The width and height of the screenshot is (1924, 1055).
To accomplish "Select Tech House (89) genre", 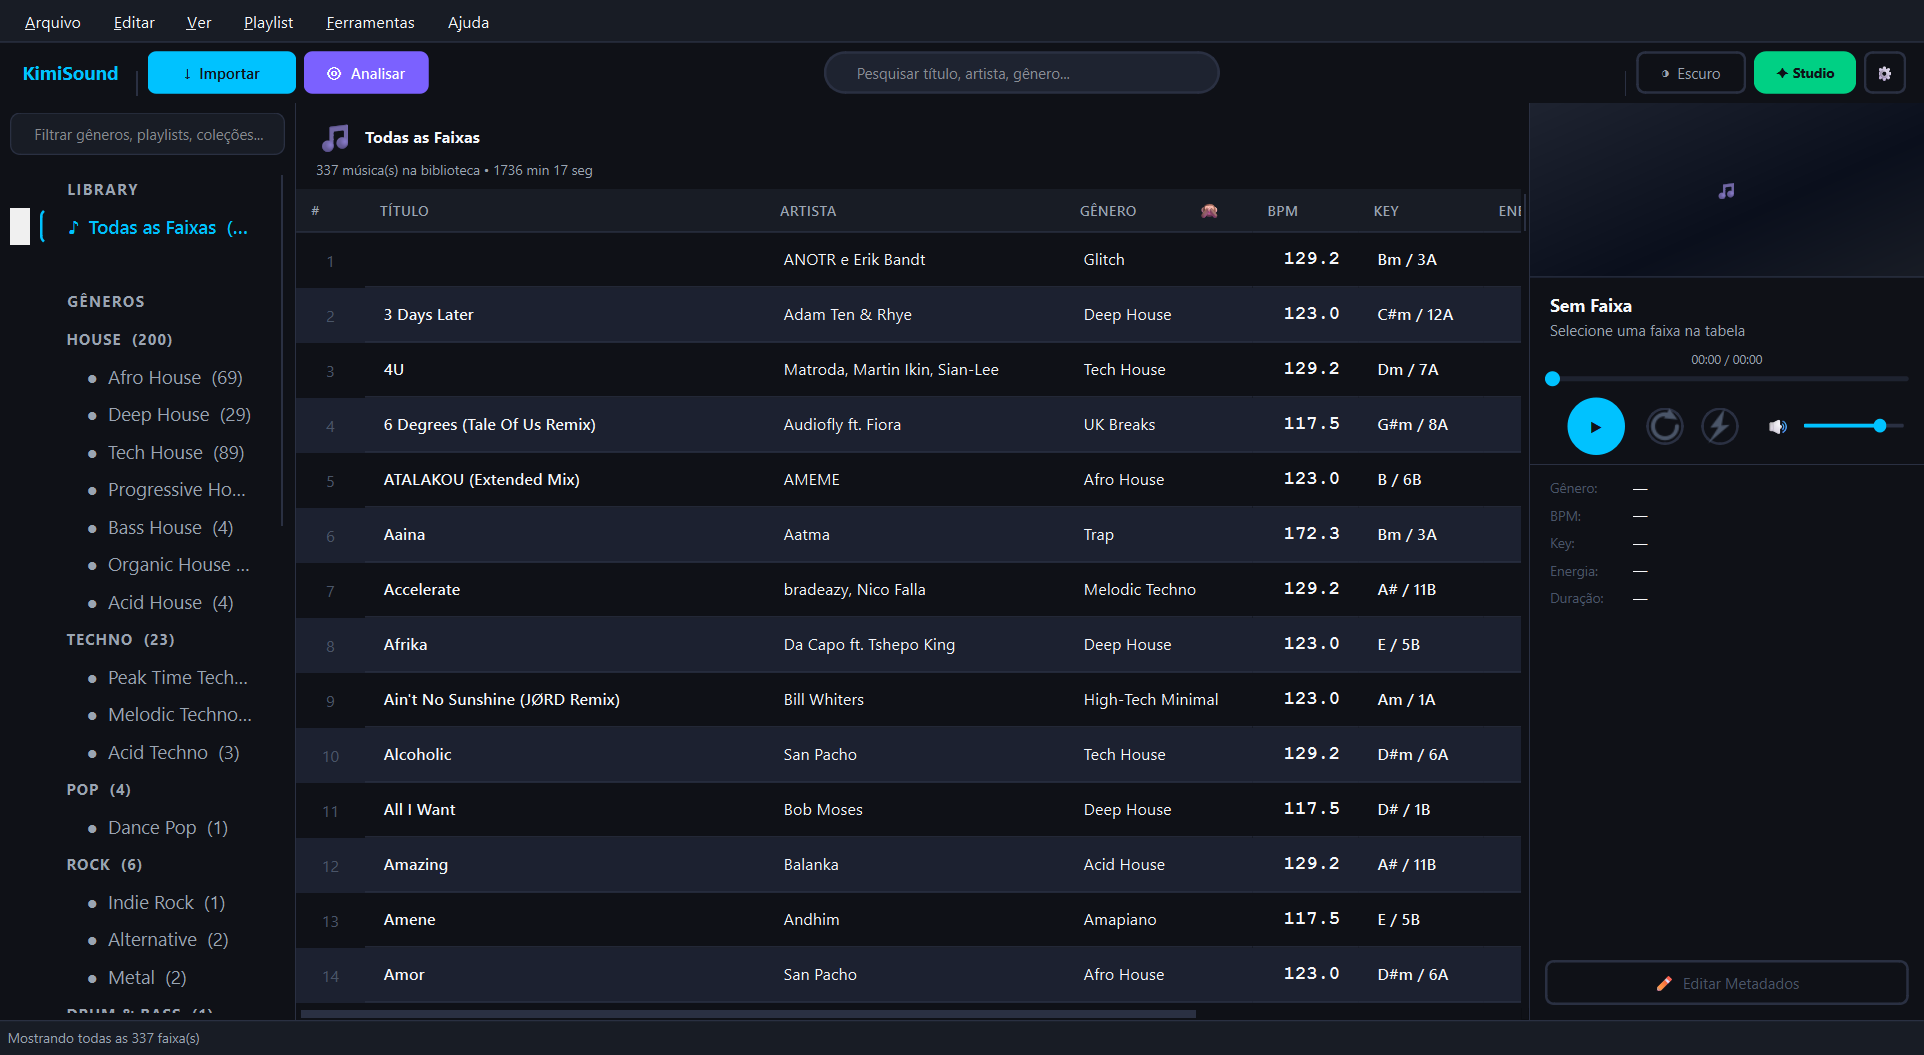I will 176,453.
